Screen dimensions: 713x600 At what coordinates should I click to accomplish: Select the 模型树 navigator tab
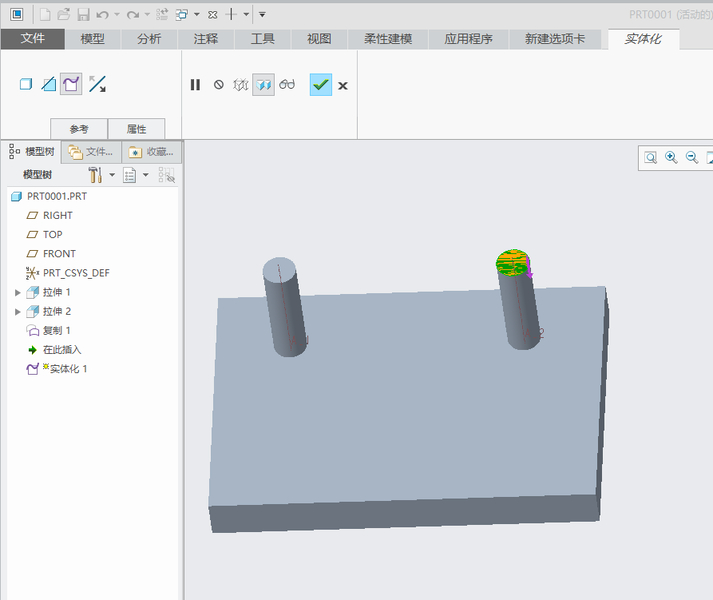pyautogui.click(x=31, y=151)
